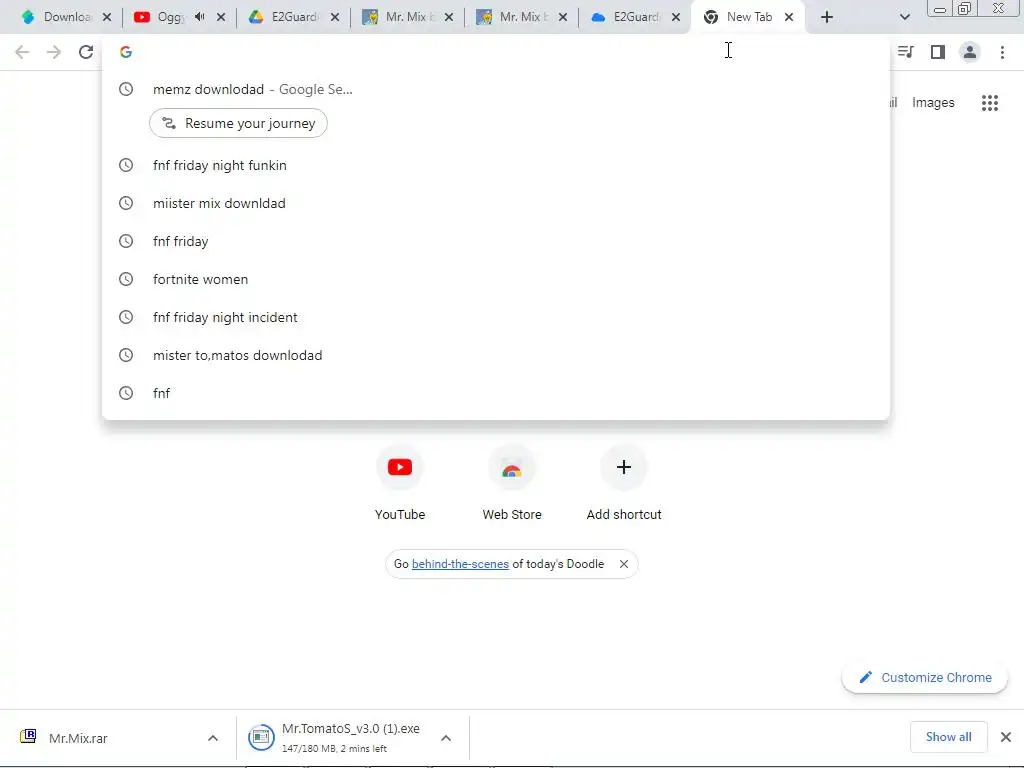Reload the page with the refresh icon
The image size is (1024, 768).
[x=86, y=52]
